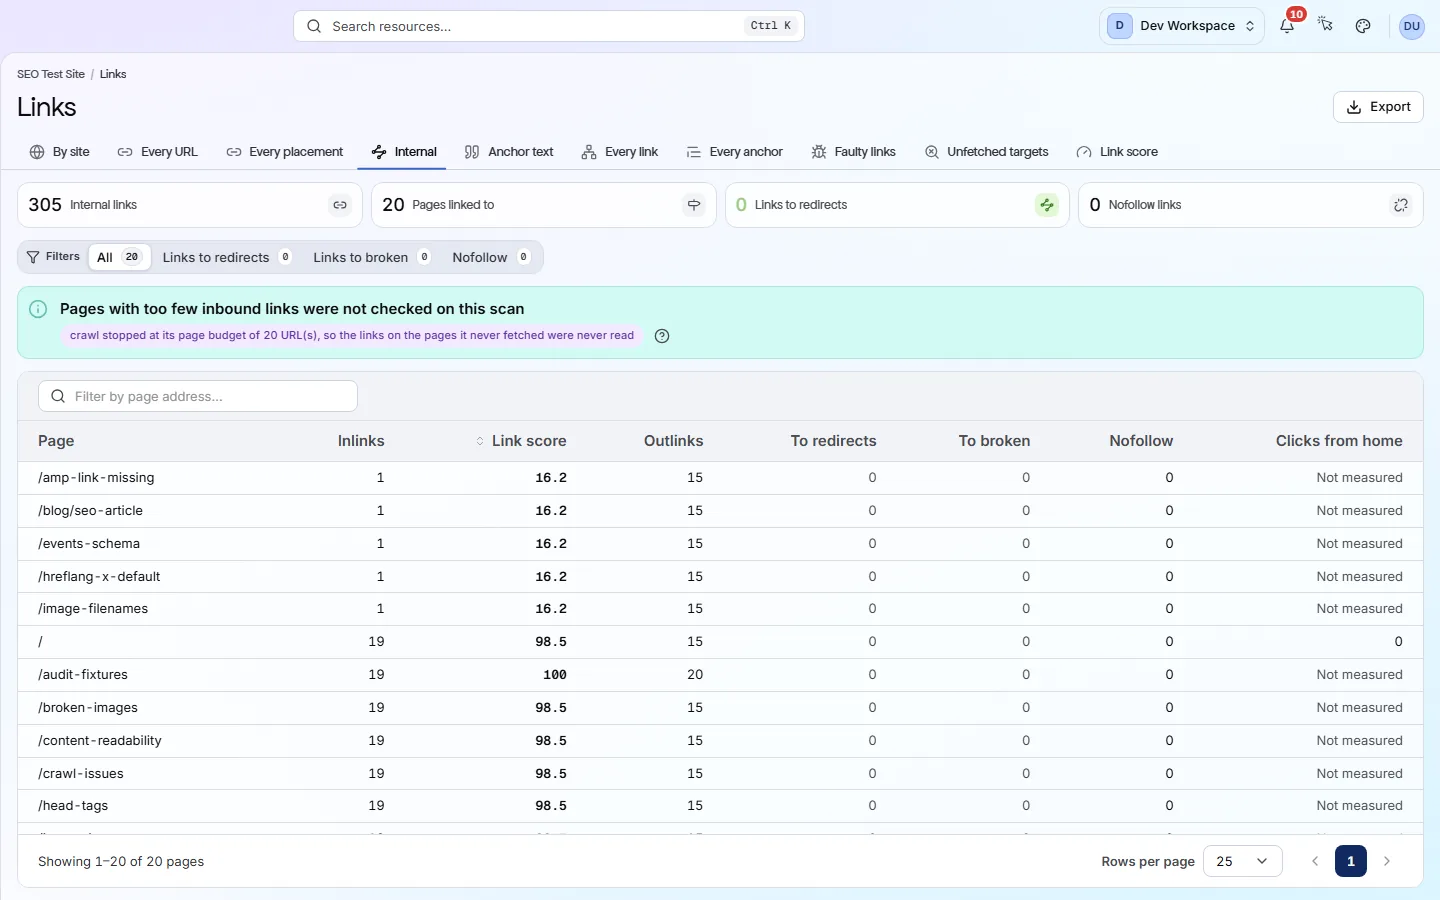Click the green redirect icon on Links to redirects card

(x=1047, y=205)
